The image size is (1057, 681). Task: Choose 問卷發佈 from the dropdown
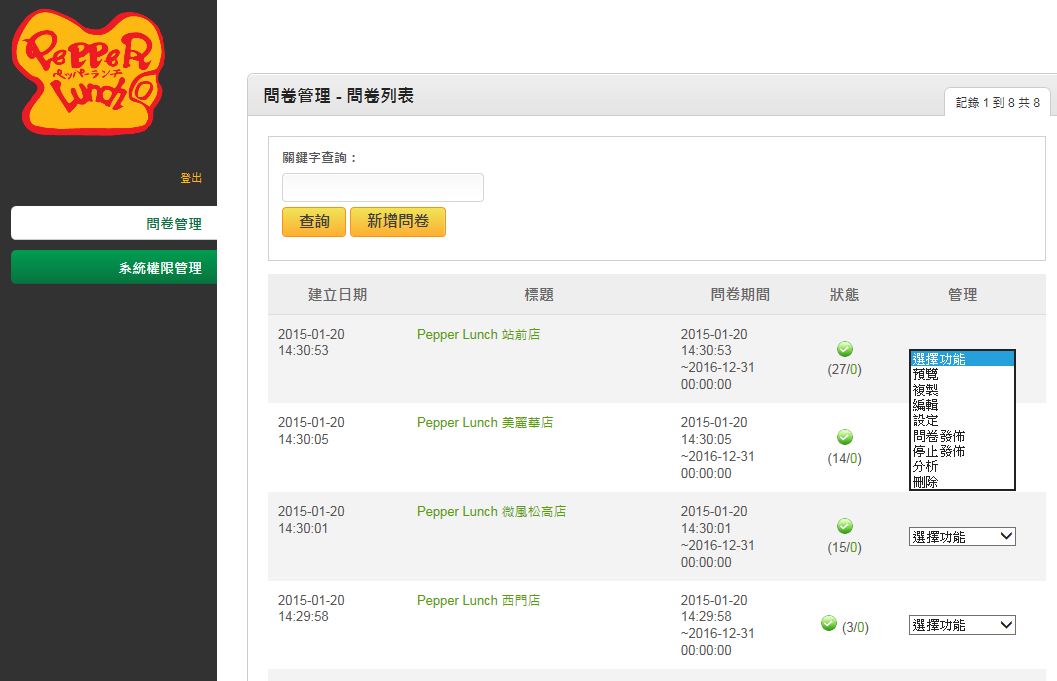[x=962, y=436]
